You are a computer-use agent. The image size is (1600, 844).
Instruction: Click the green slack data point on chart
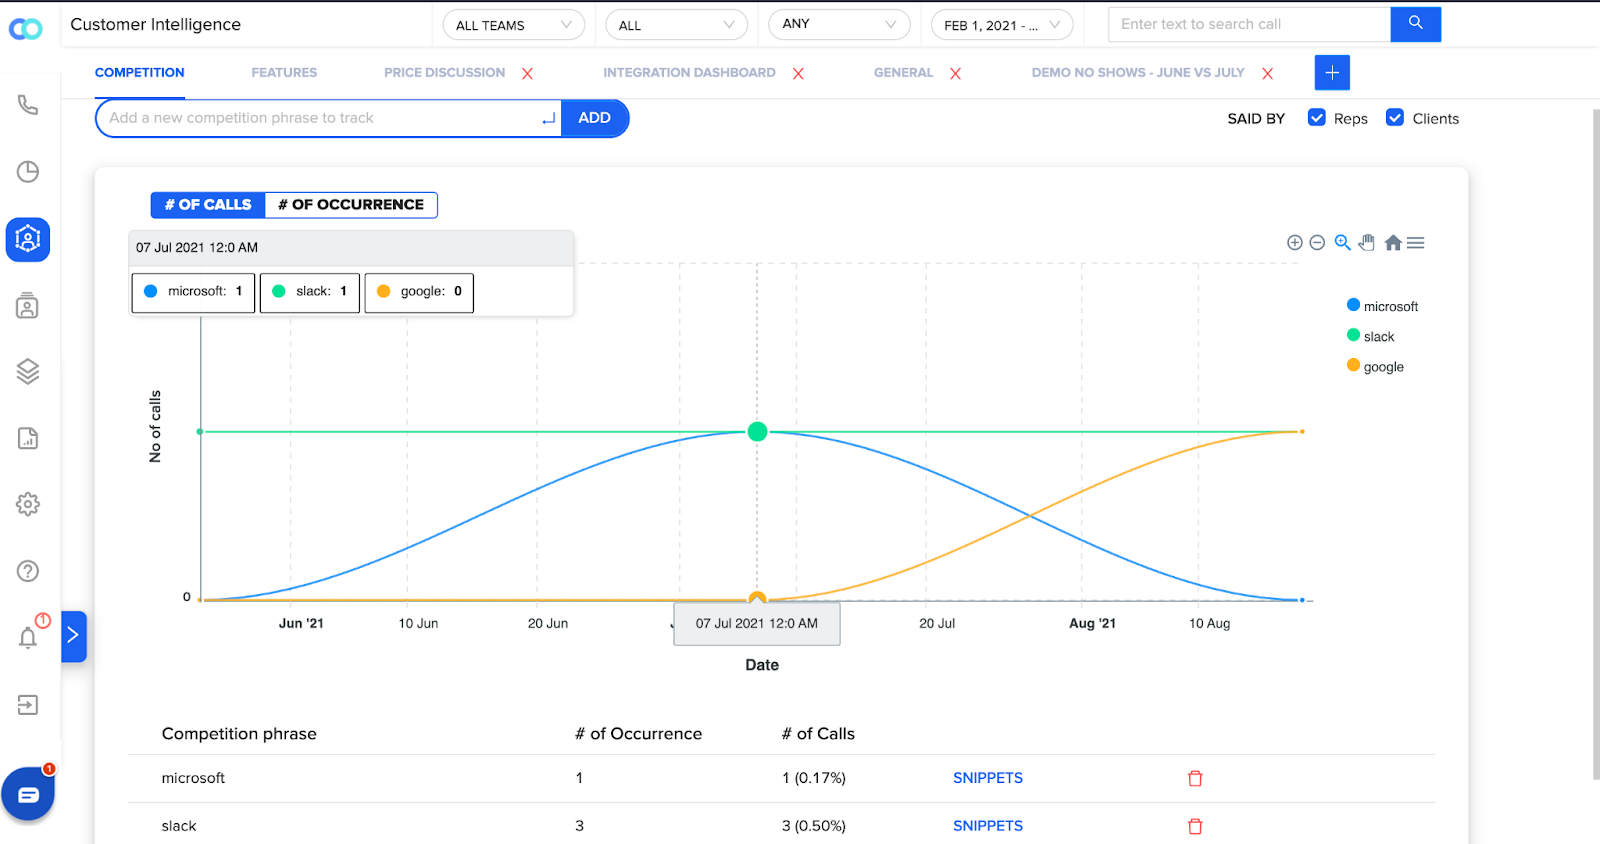click(757, 432)
